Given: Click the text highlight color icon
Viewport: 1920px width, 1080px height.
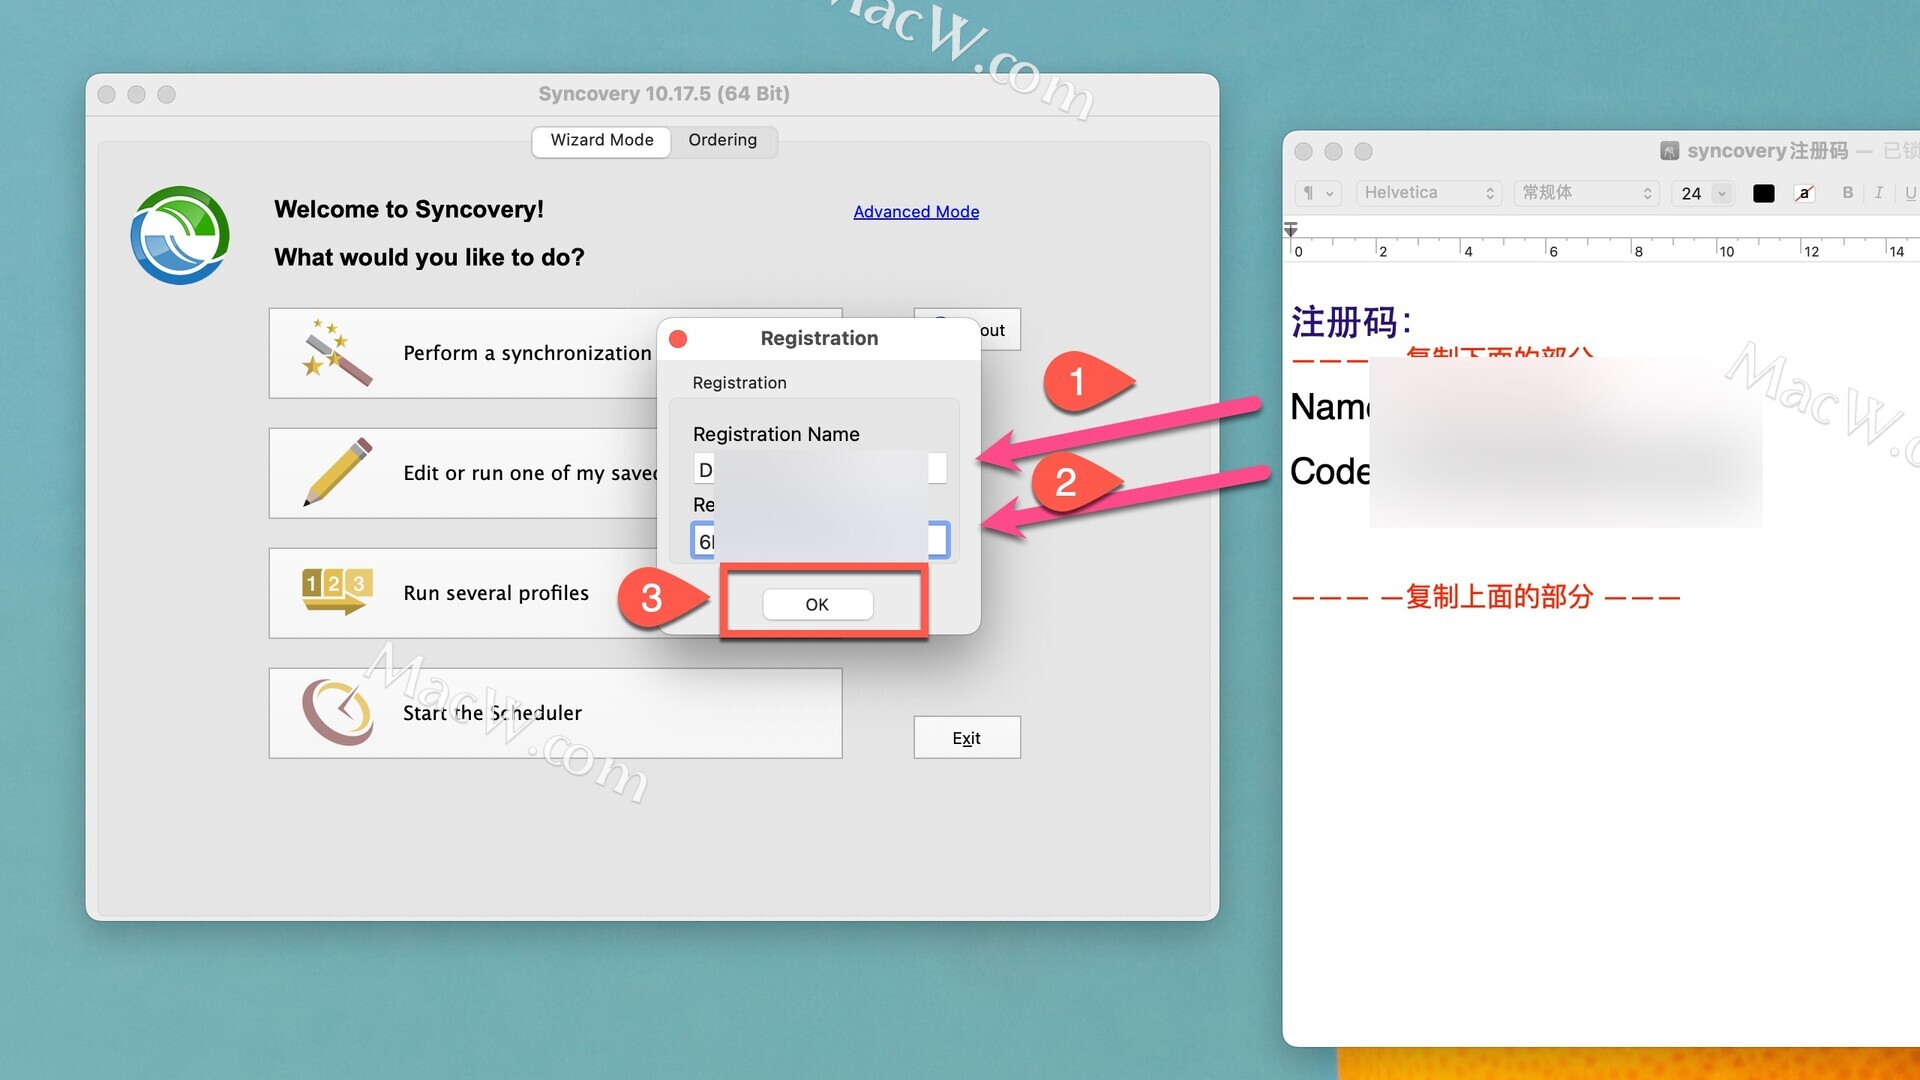Looking at the screenshot, I should click(1805, 193).
